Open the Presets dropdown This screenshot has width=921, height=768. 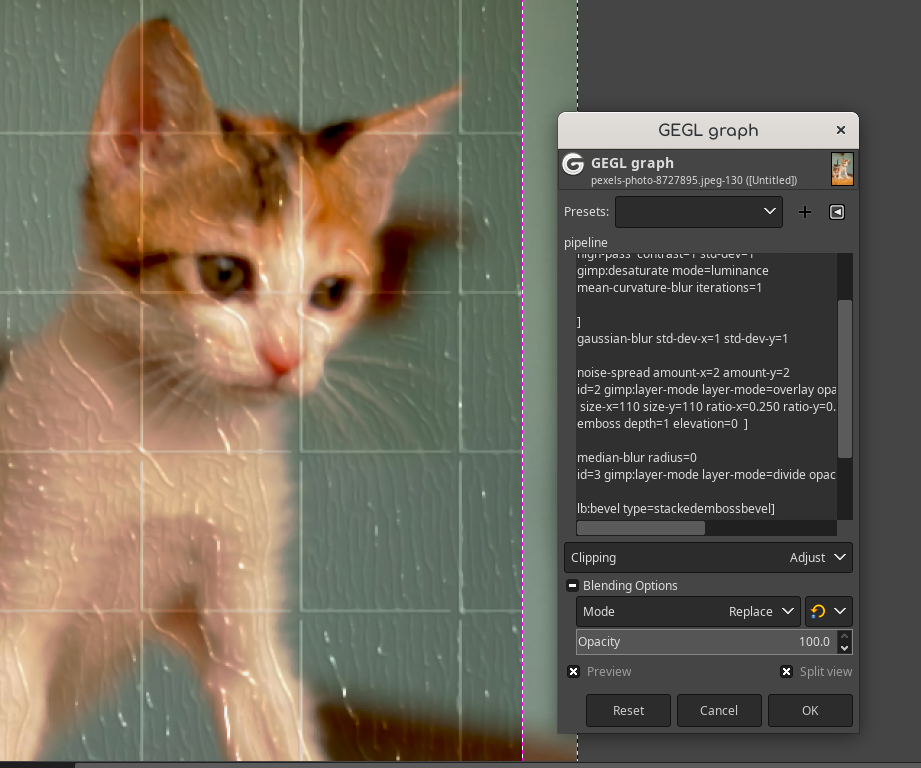click(x=698, y=212)
